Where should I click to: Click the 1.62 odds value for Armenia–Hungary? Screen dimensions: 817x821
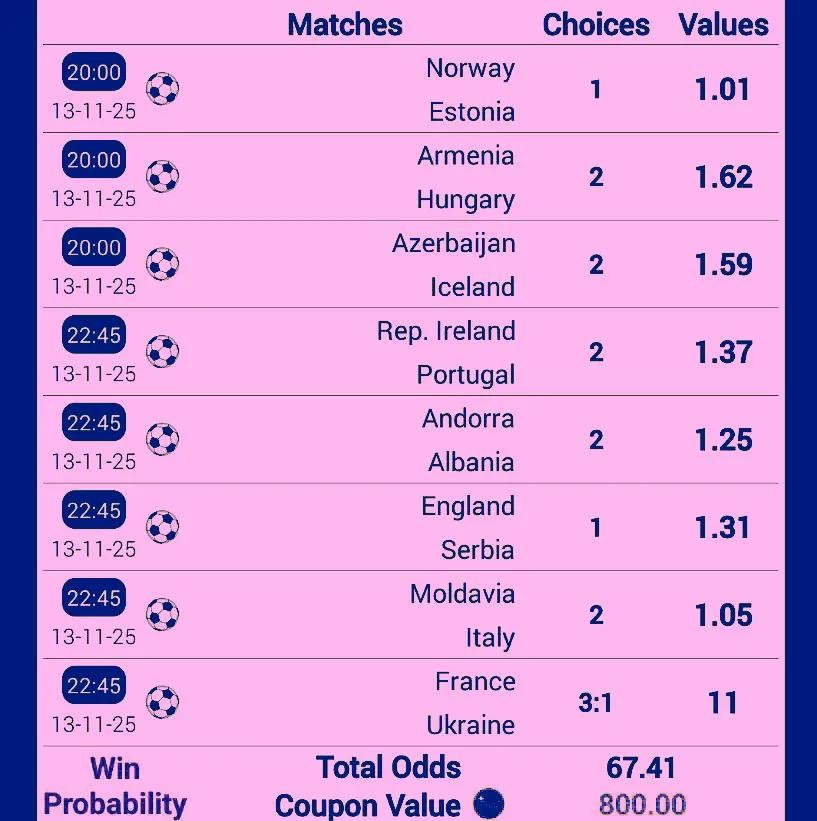723,177
